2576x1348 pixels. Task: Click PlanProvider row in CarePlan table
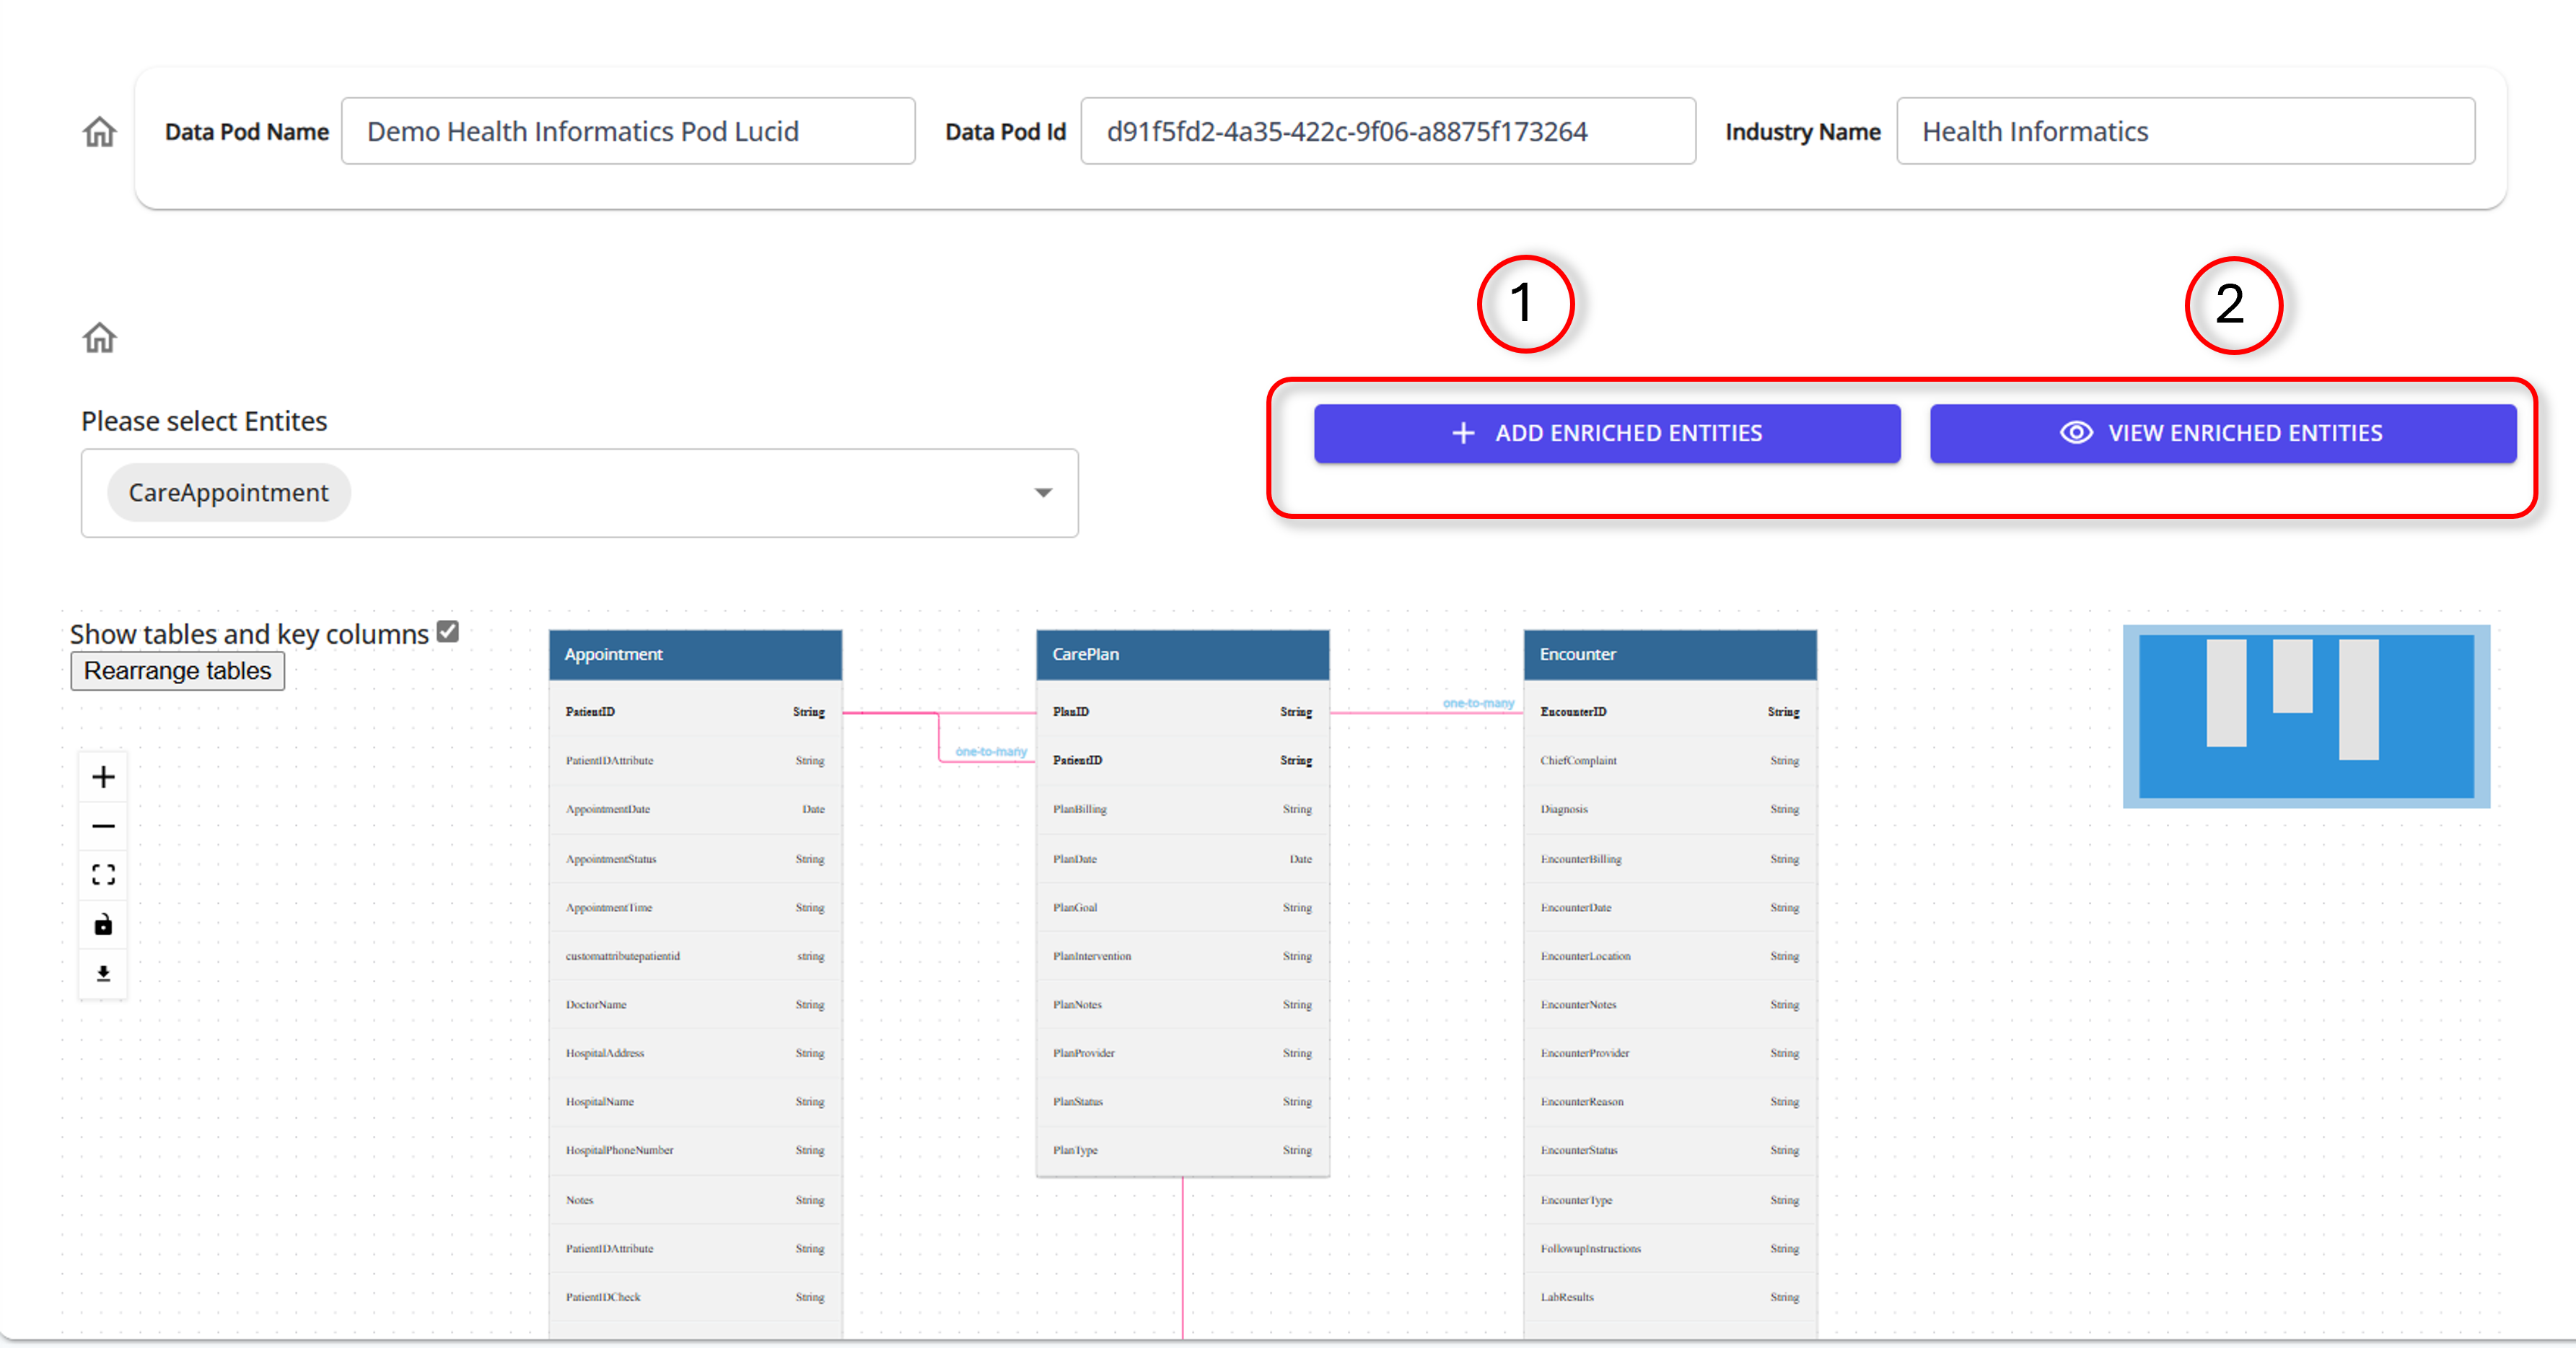point(1183,1054)
